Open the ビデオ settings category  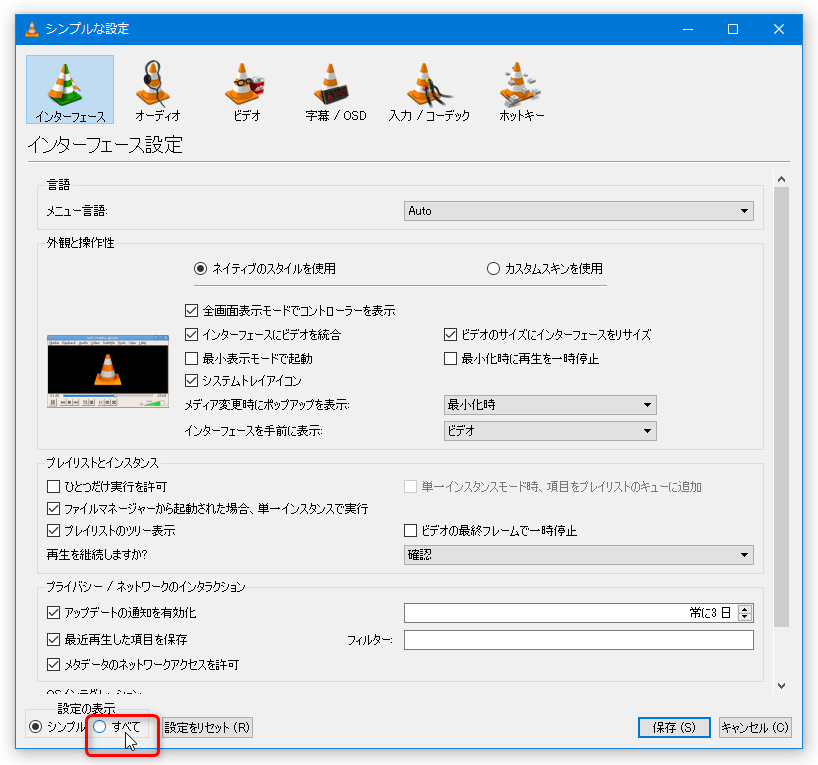click(x=246, y=90)
